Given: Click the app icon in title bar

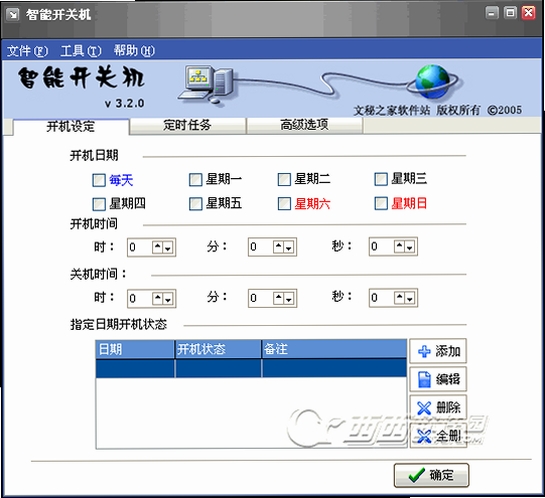Looking at the screenshot, I should click(13, 14).
